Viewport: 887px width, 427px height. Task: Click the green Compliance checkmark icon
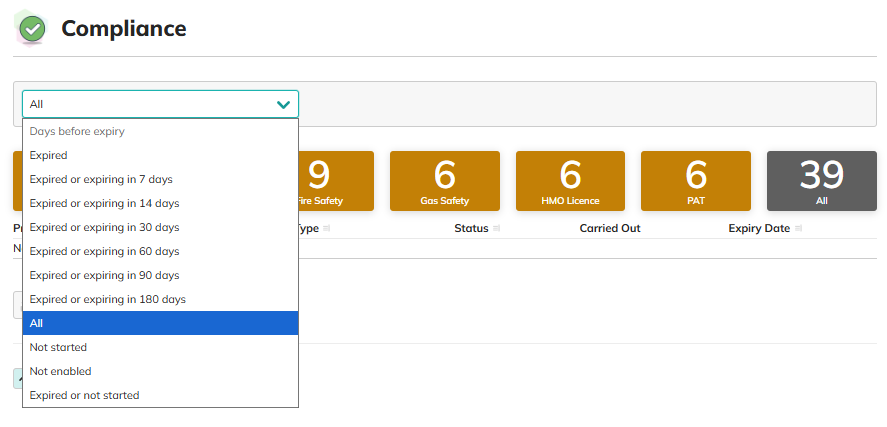click(x=32, y=29)
